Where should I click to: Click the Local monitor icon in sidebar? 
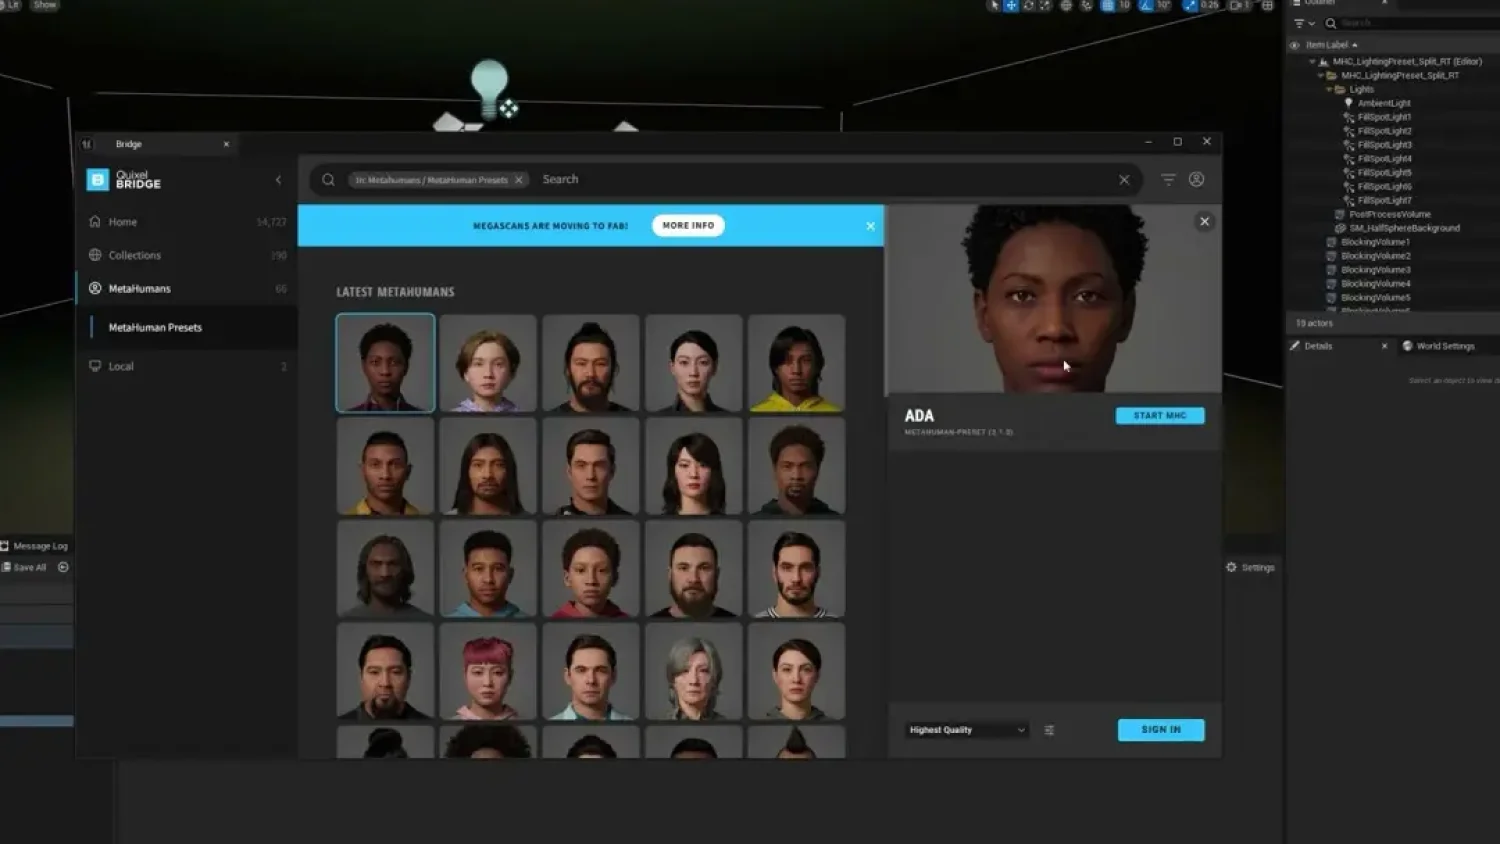tap(95, 366)
